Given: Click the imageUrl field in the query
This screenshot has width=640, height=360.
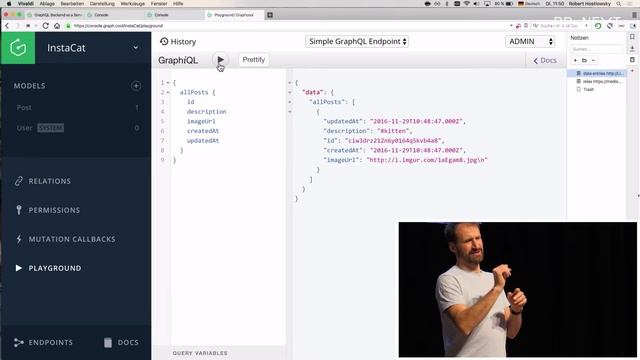Looking at the screenshot, I should click(x=201, y=121).
